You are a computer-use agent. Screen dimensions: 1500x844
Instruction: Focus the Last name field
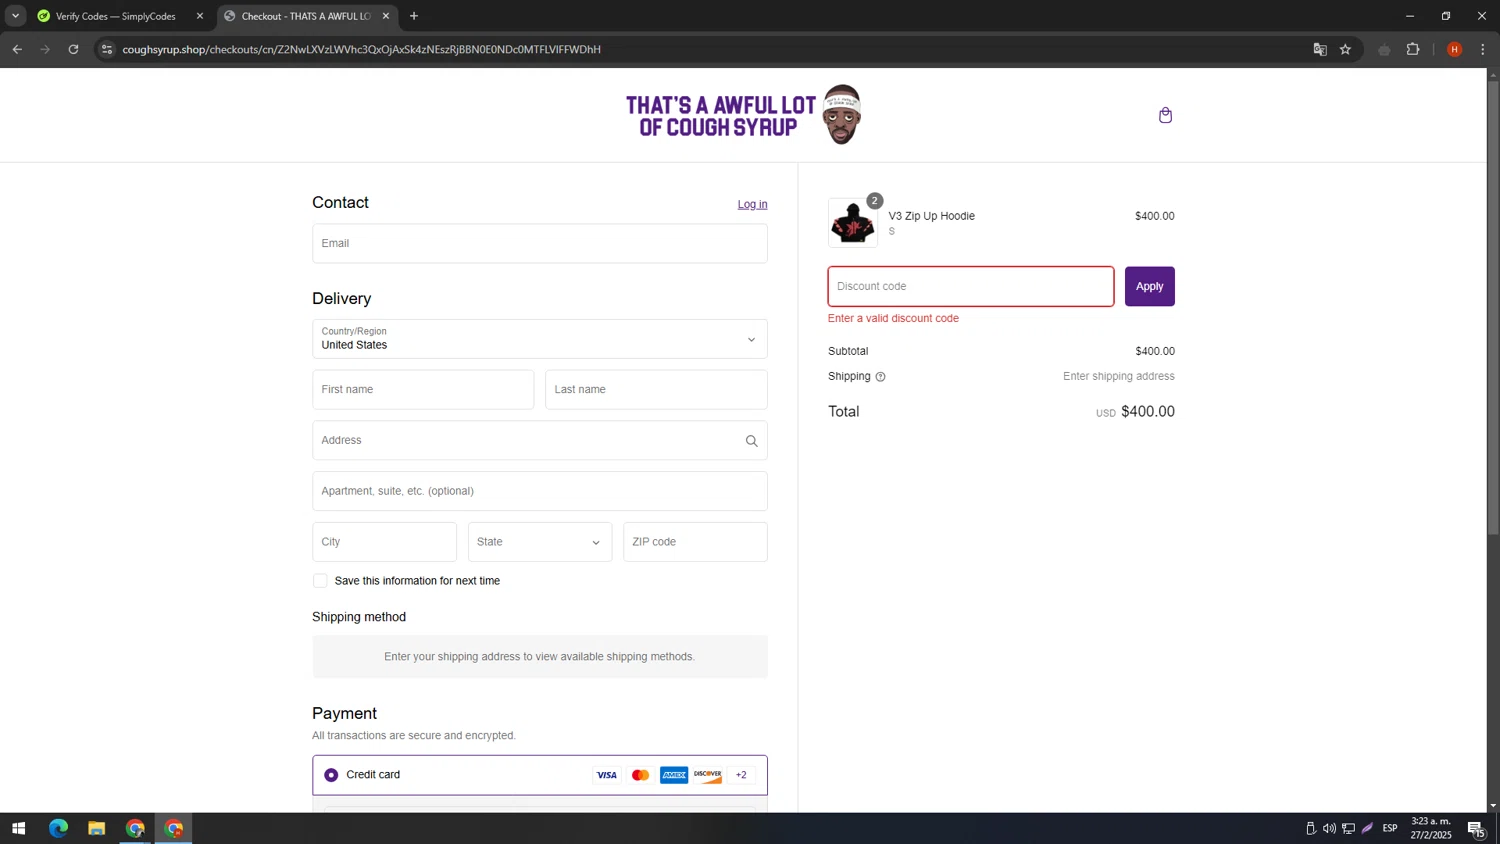point(656,390)
